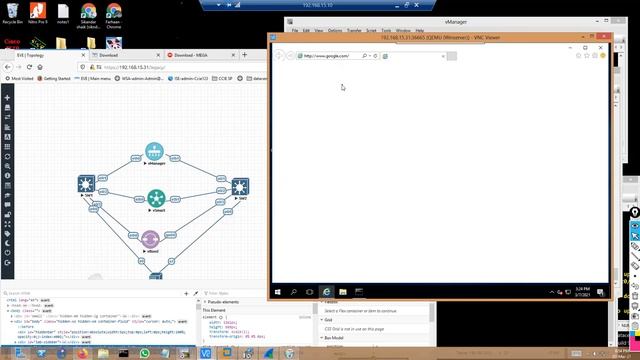This screenshot has height=360, width=640.
Task: Open the File menu in vManager window
Action: pyautogui.click(x=295, y=31)
